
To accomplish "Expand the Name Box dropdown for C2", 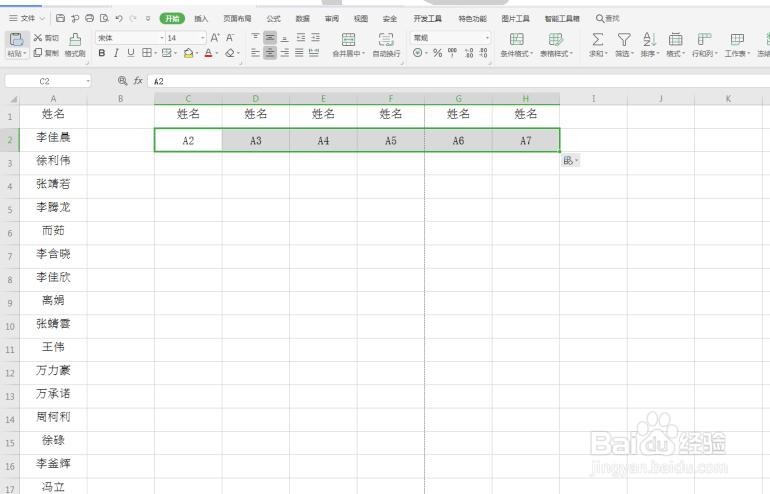I will click(88, 81).
